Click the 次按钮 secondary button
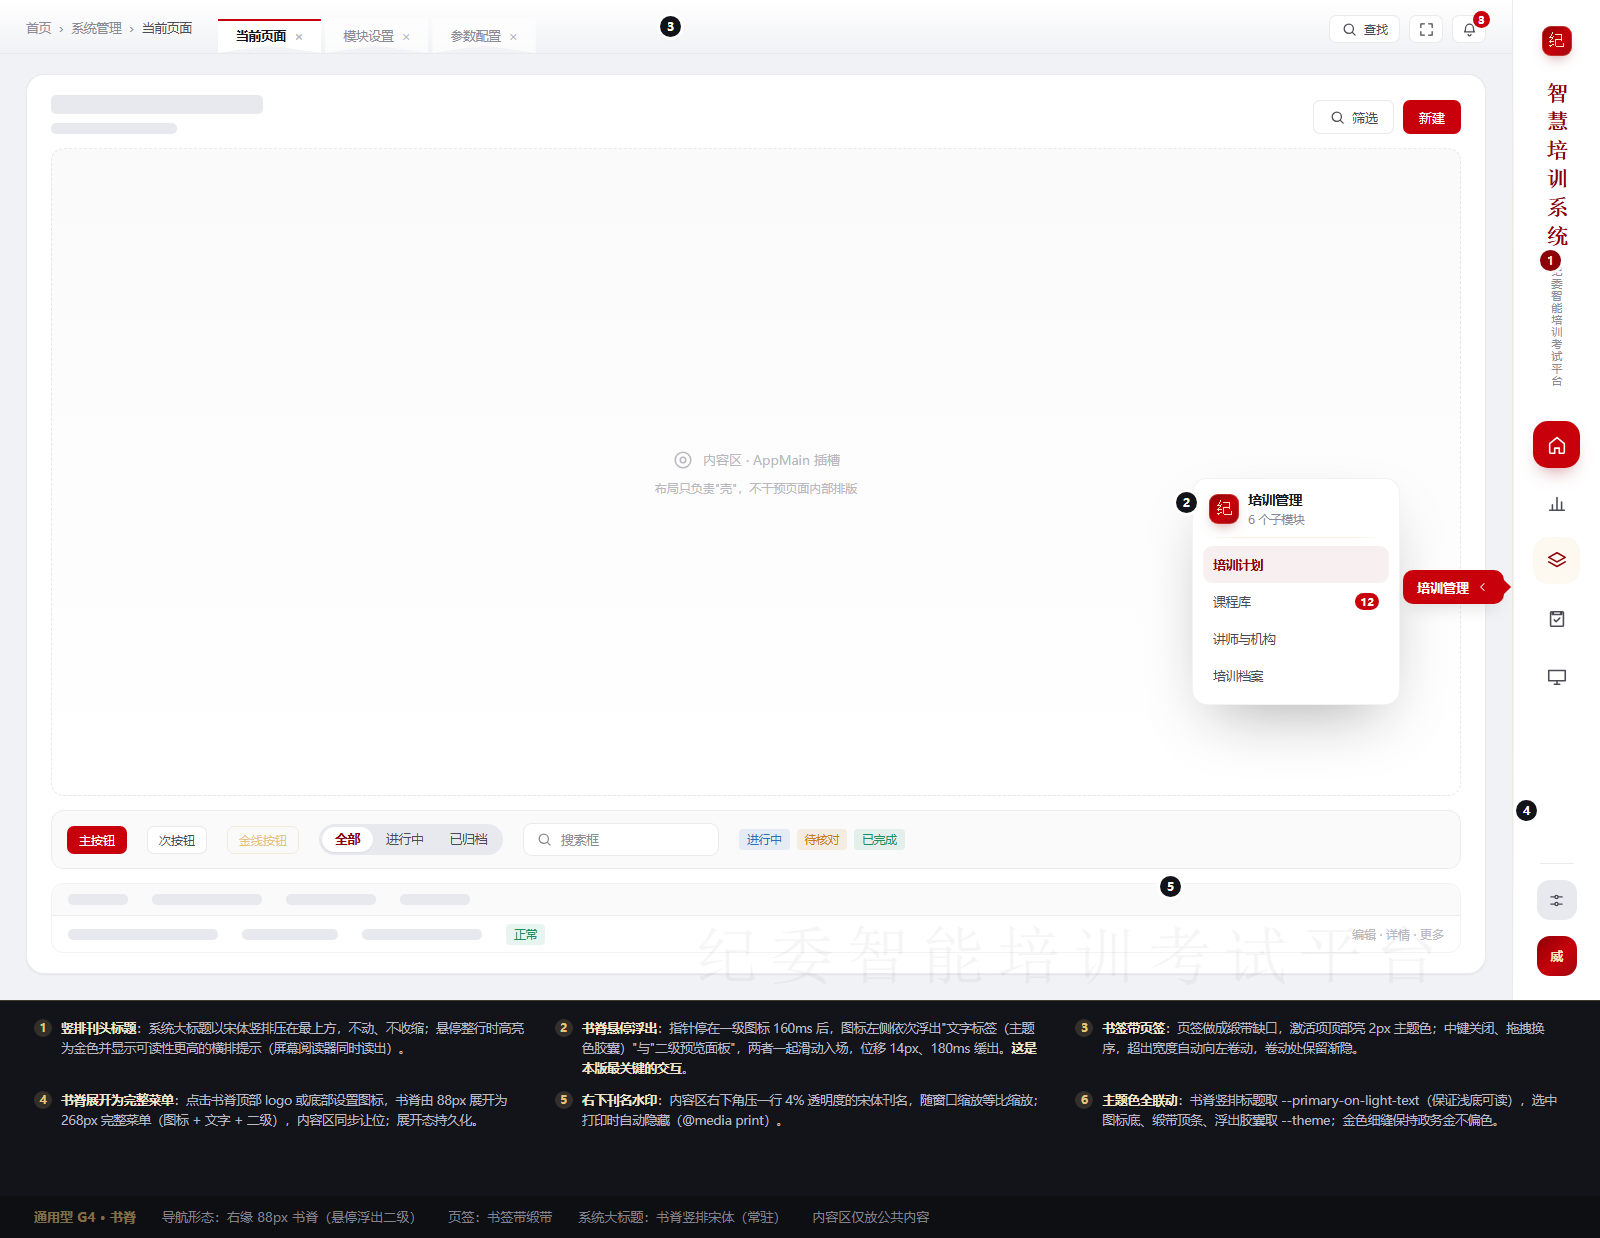This screenshot has height=1238, width=1600. coord(177,840)
